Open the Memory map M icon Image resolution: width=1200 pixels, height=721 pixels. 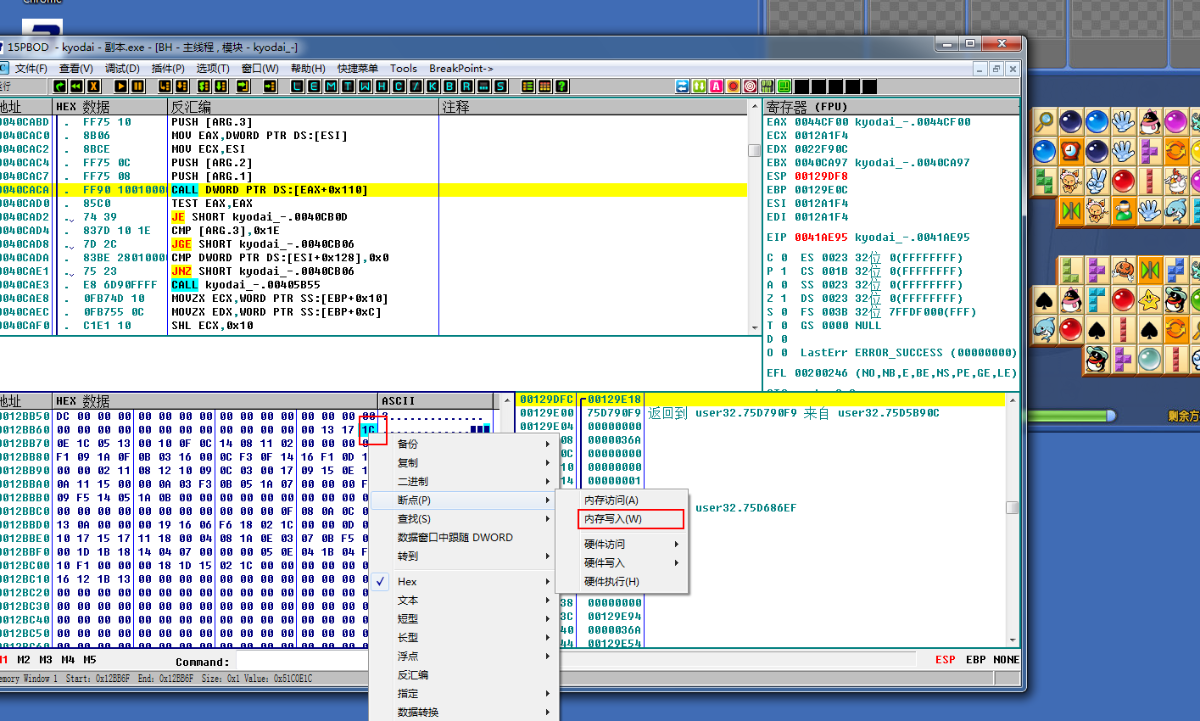click(x=331, y=86)
